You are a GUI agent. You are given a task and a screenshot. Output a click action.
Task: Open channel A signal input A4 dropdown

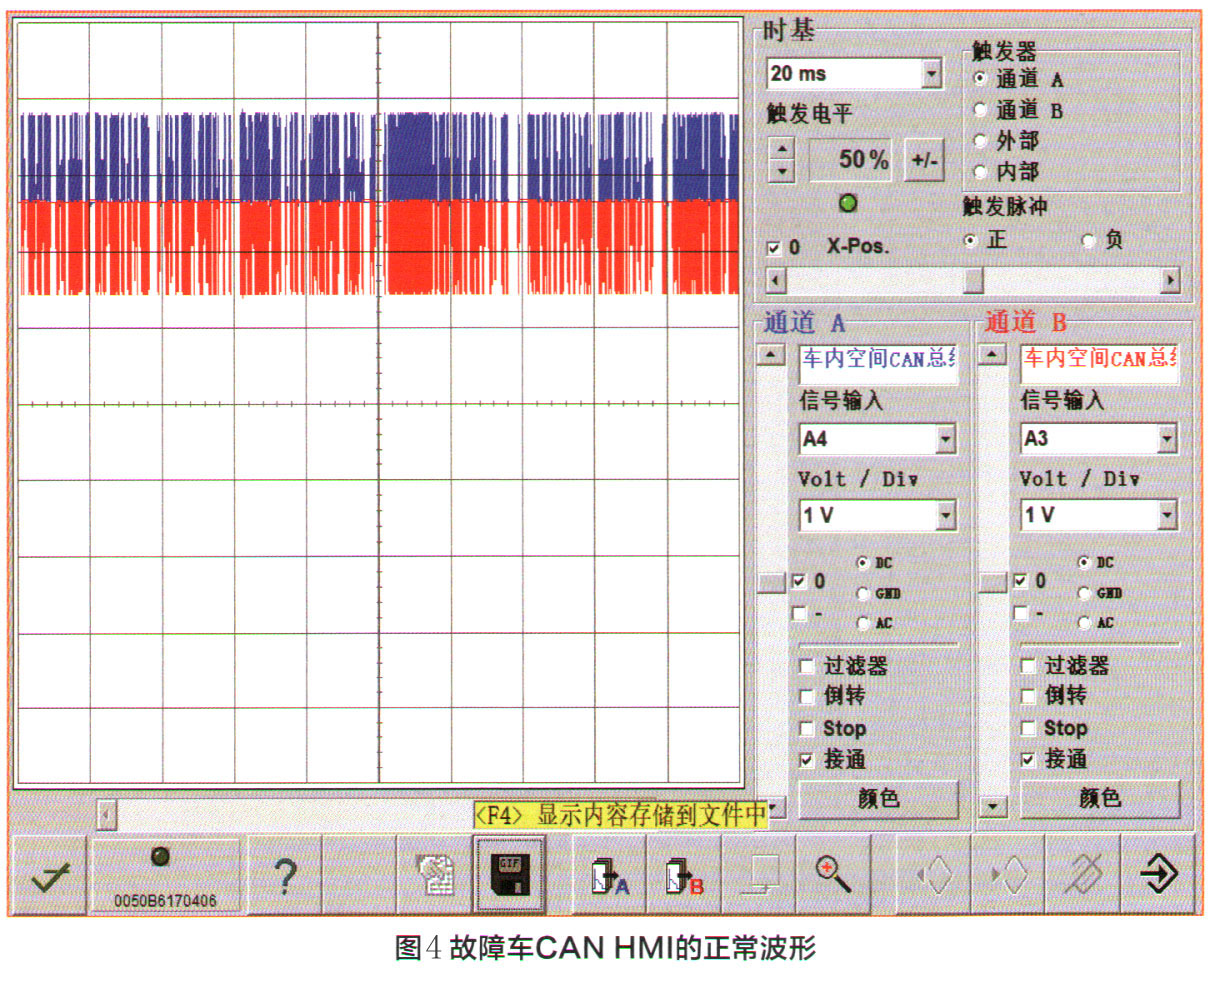pos(946,438)
